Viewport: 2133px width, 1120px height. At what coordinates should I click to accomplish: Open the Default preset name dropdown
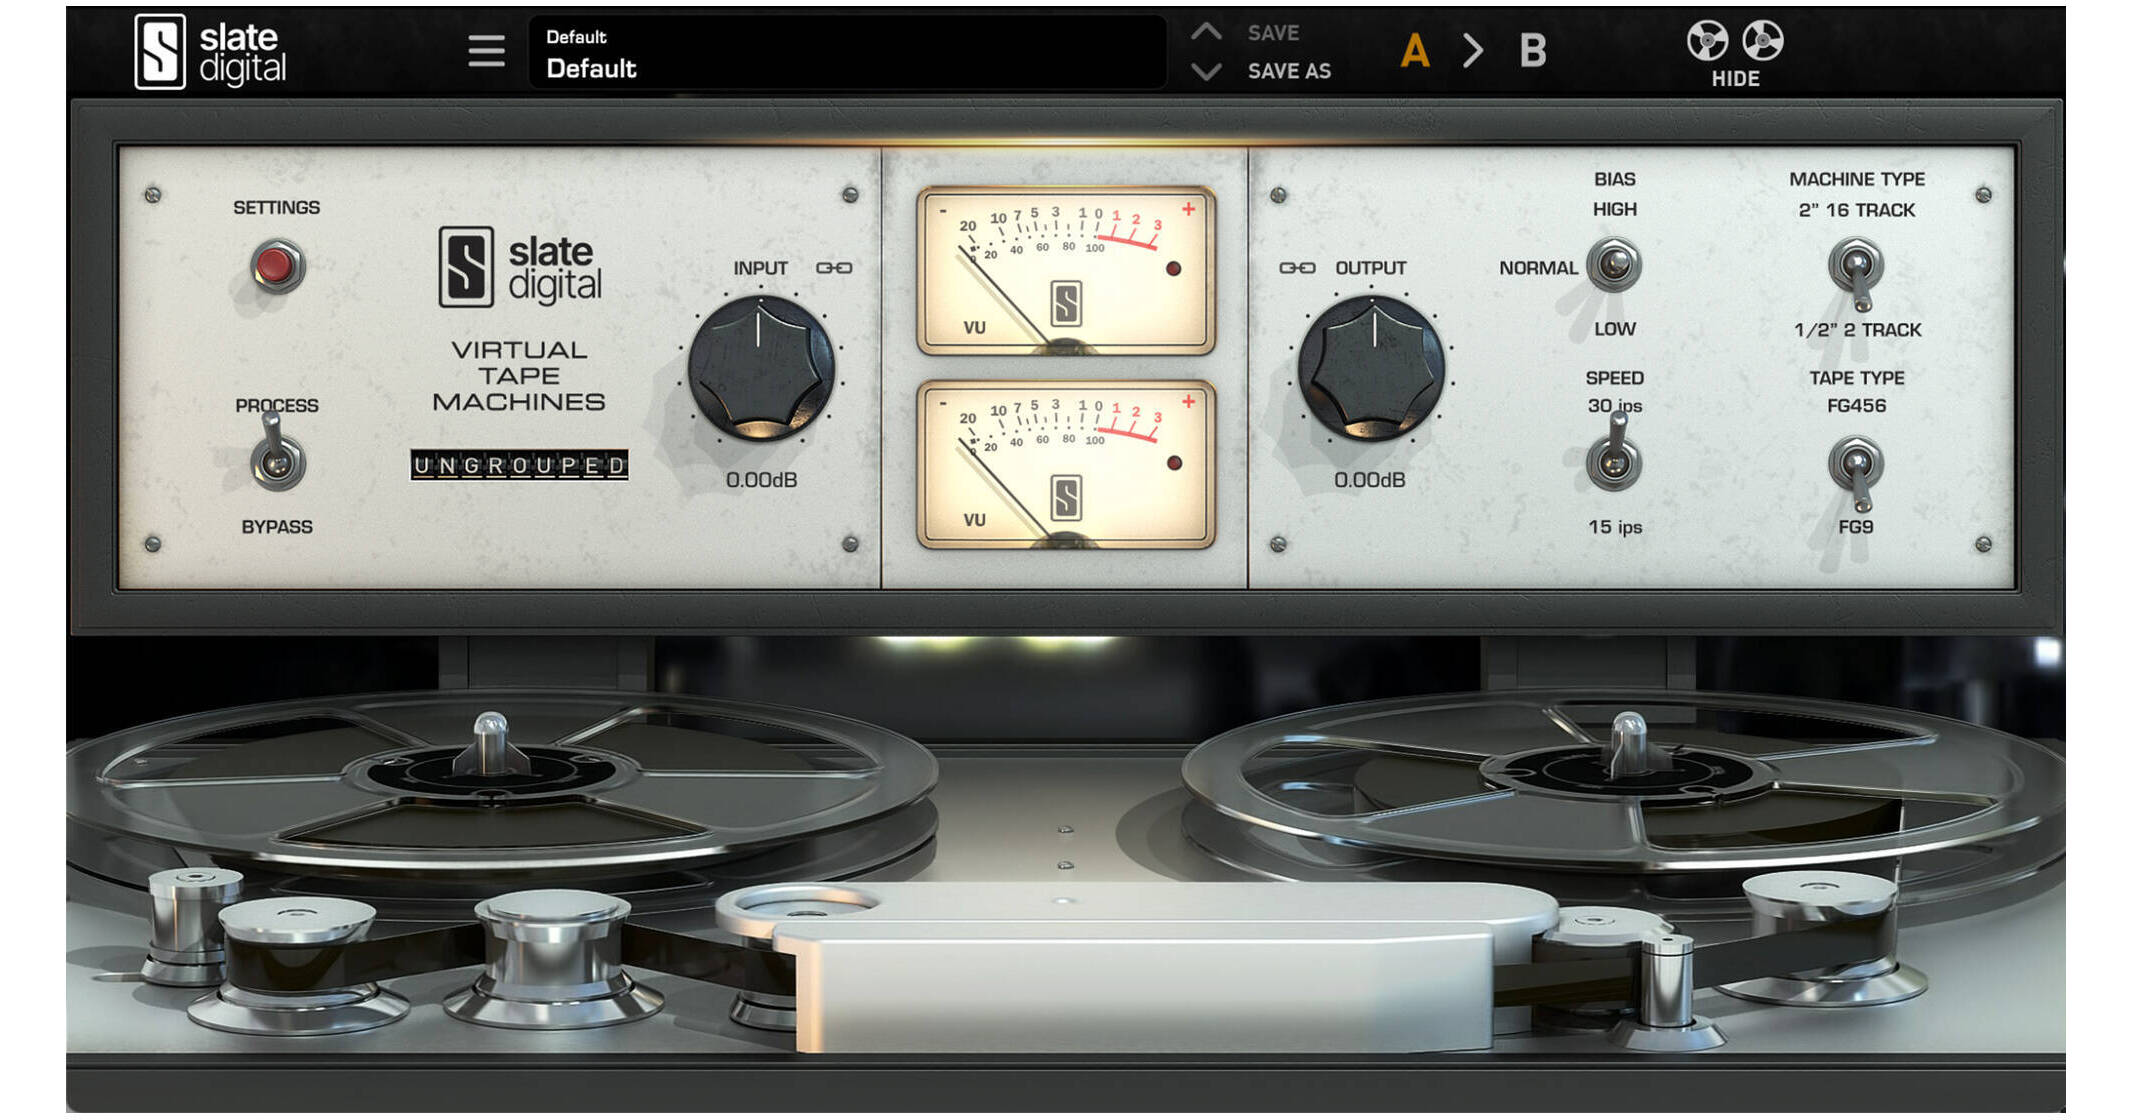click(x=847, y=53)
